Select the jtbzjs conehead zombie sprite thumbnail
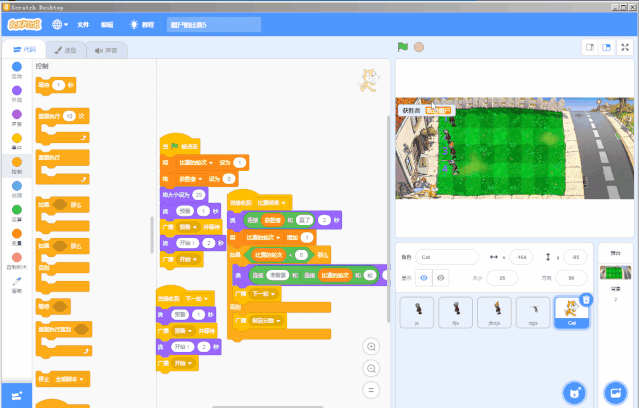 pos(494,313)
